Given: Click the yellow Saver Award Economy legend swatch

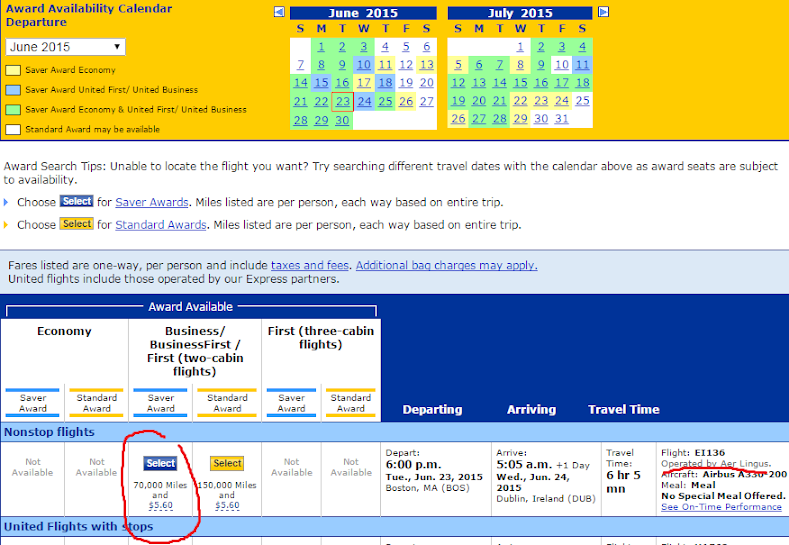Looking at the screenshot, I should (x=13, y=70).
